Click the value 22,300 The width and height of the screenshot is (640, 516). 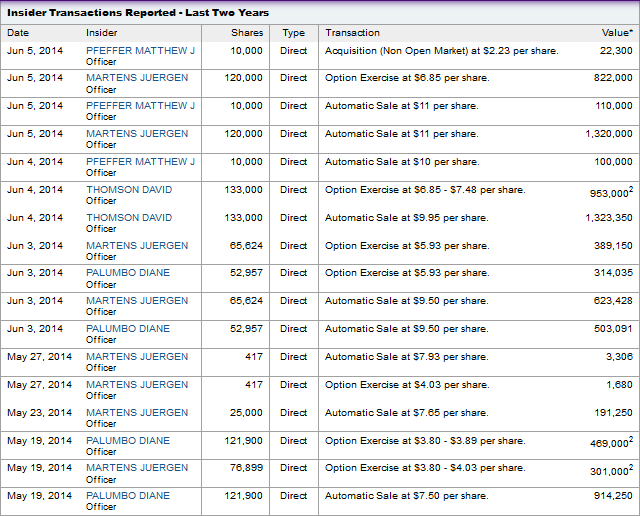pyautogui.click(x=616, y=51)
